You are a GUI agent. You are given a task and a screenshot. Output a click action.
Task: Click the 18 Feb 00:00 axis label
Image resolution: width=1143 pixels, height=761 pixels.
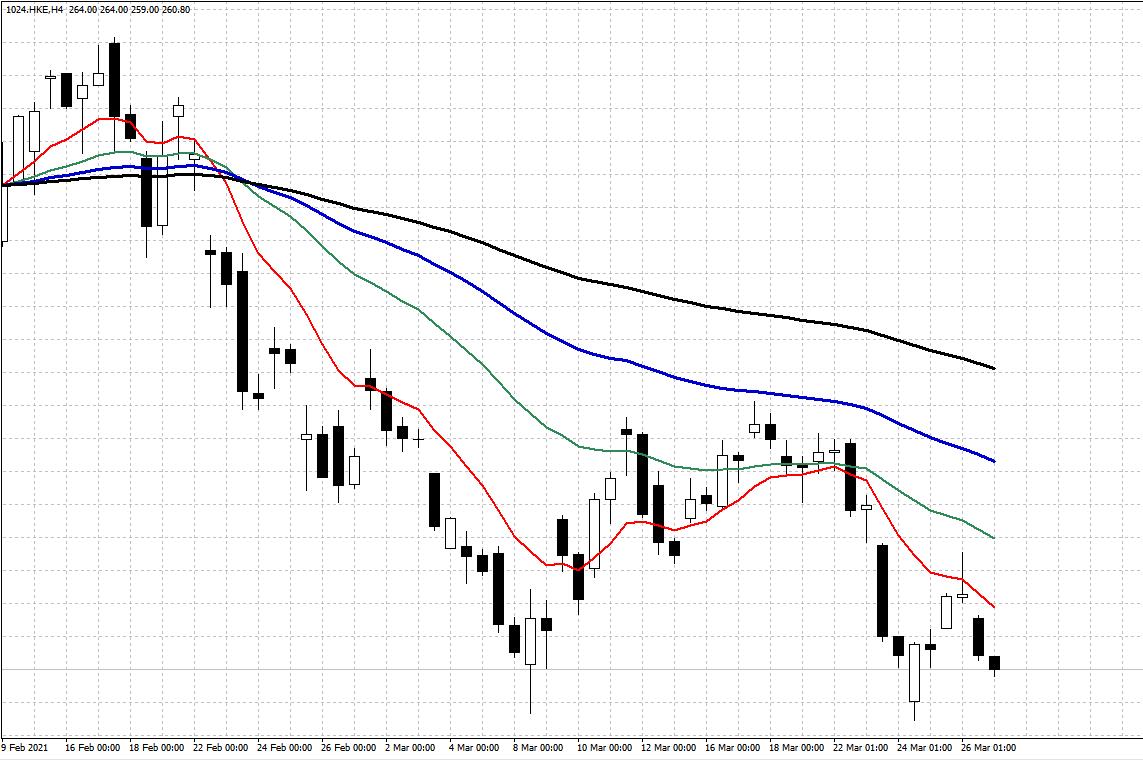[157, 747]
